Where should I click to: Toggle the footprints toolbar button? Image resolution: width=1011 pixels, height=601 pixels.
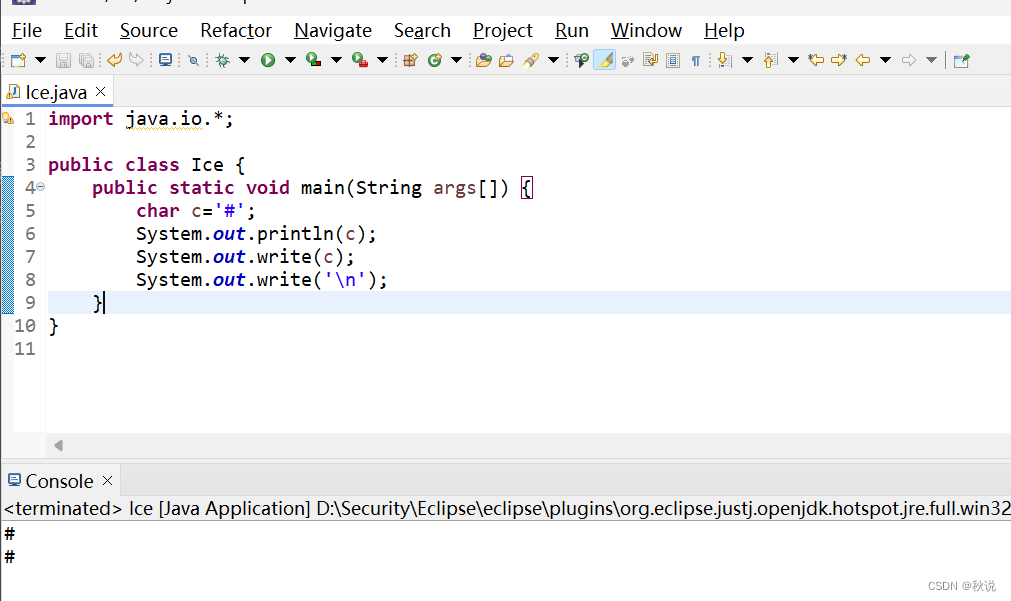pyautogui.click(x=627, y=60)
